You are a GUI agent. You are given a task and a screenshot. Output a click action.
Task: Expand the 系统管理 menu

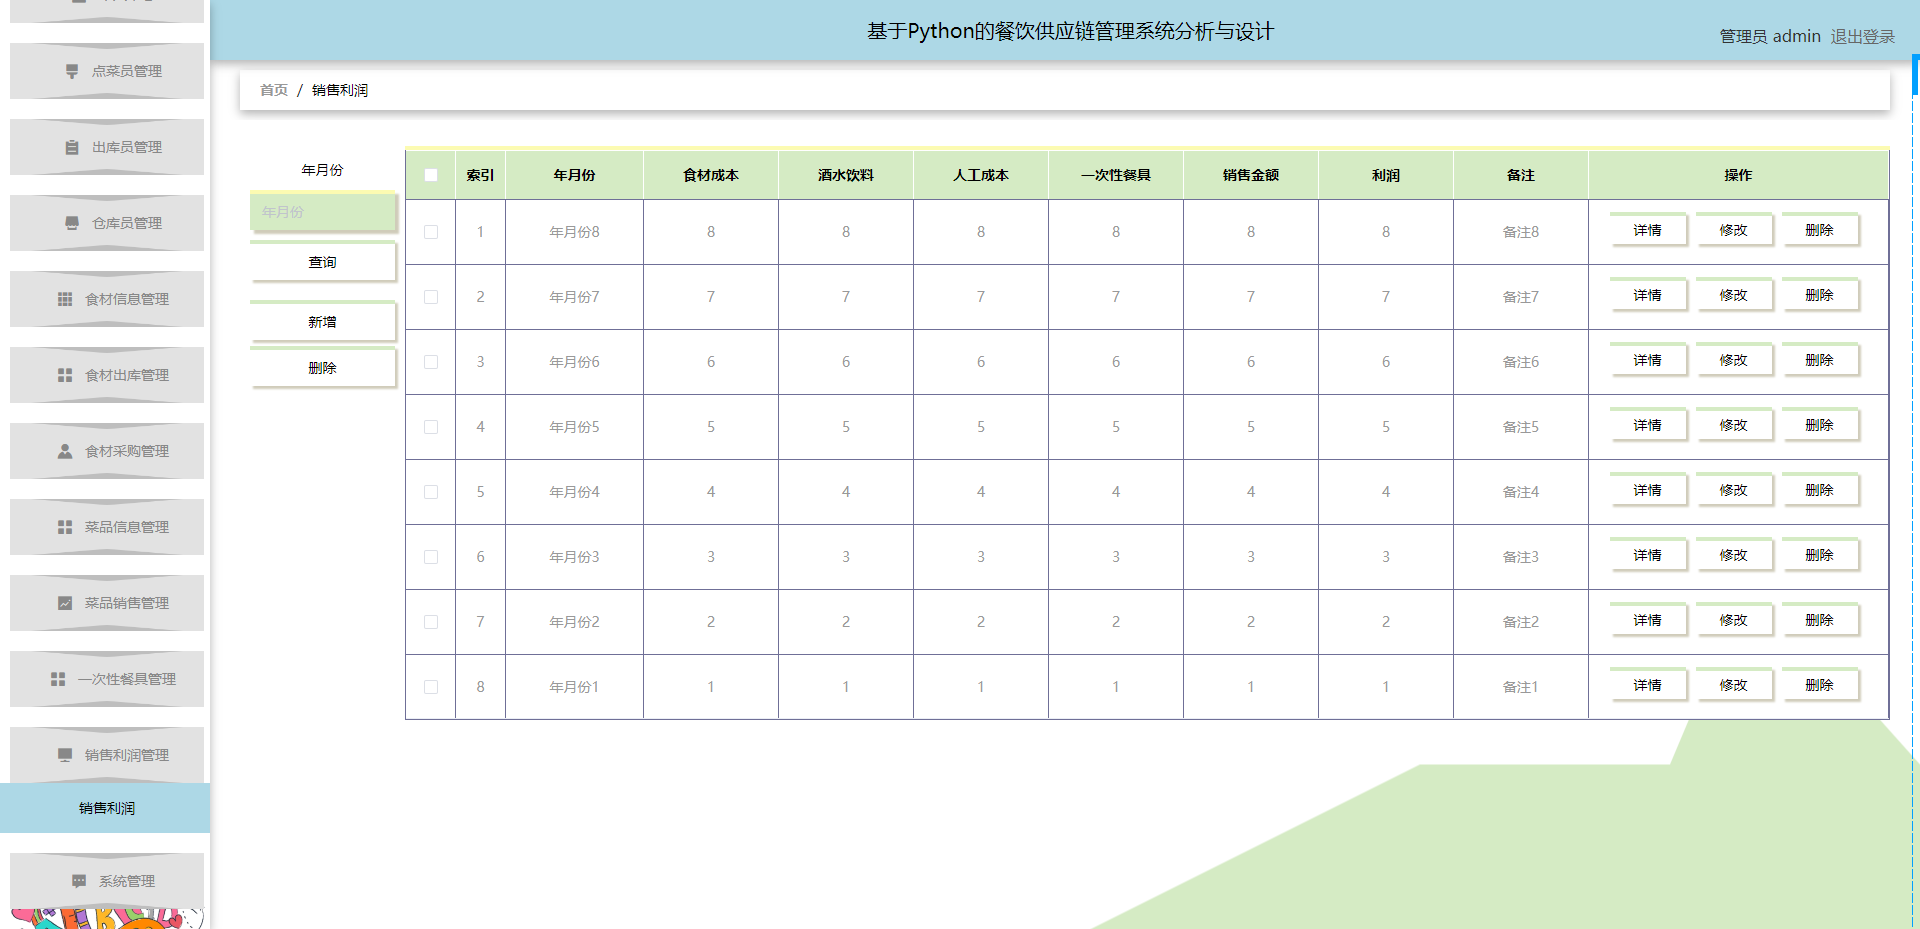click(x=107, y=881)
